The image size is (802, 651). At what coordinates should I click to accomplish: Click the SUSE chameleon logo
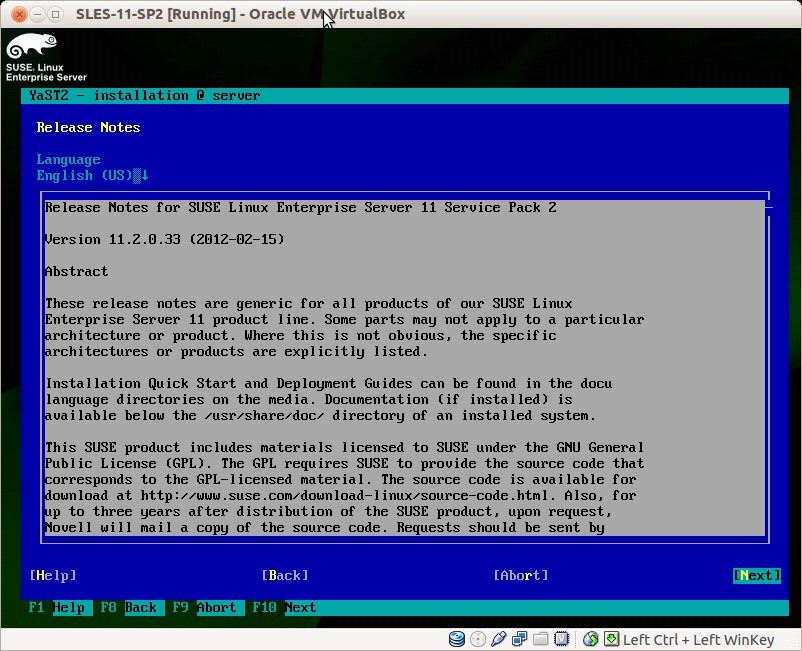click(32, 46)
